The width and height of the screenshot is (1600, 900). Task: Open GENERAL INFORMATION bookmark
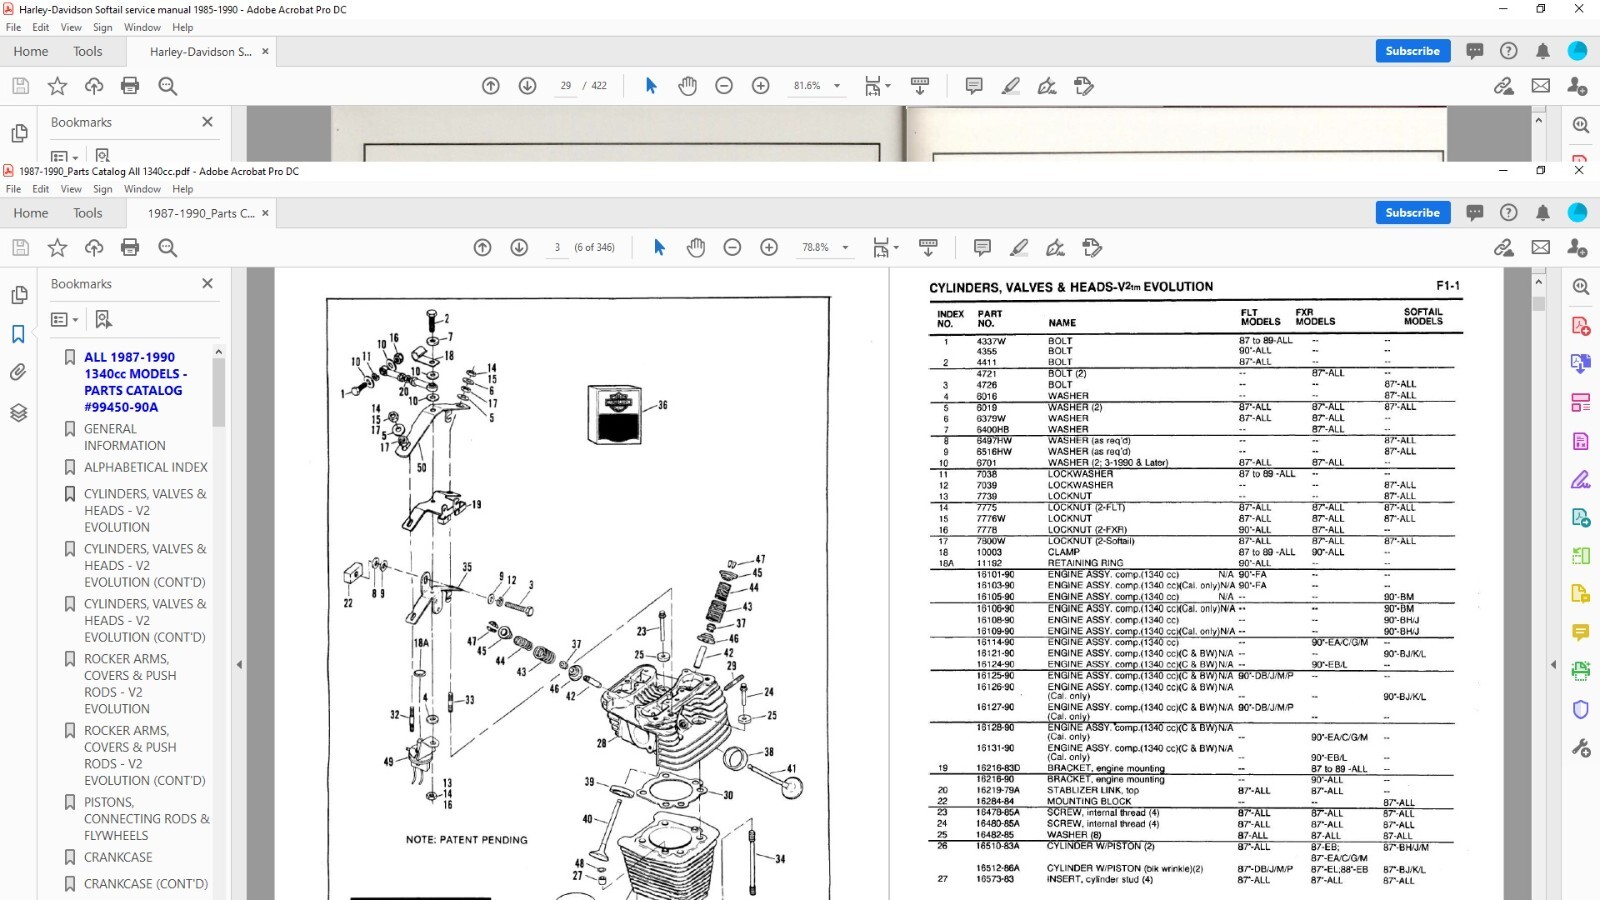point(125,437)
